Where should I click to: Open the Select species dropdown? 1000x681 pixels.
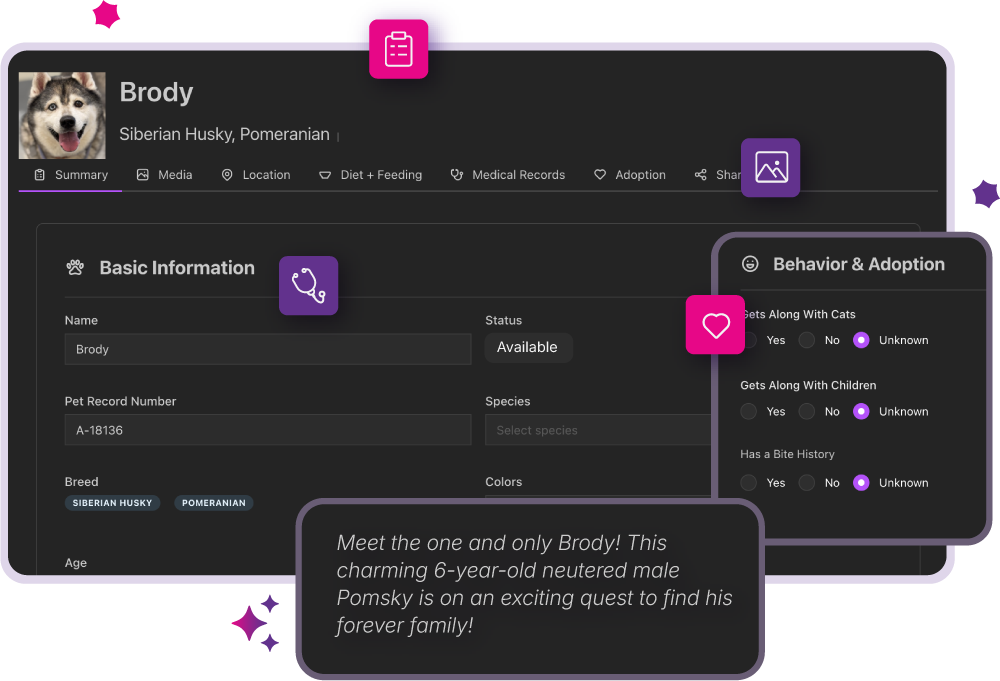pos(598,430)
